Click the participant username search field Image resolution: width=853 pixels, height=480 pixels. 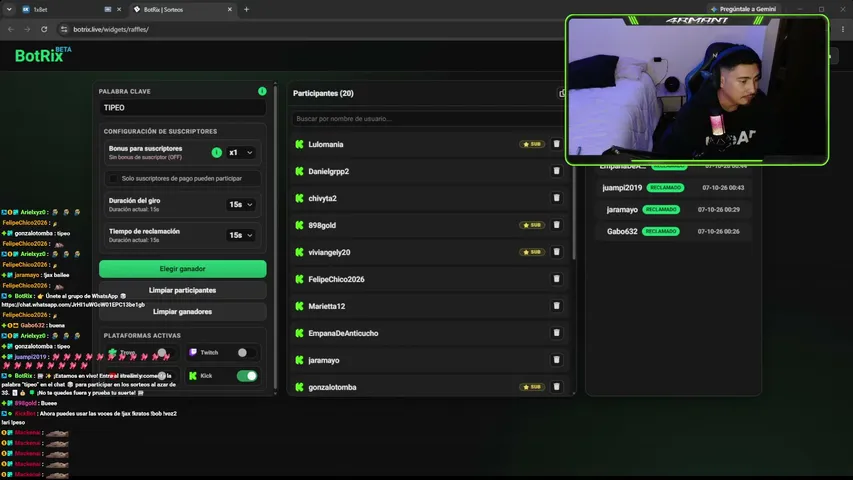[428, 119]
